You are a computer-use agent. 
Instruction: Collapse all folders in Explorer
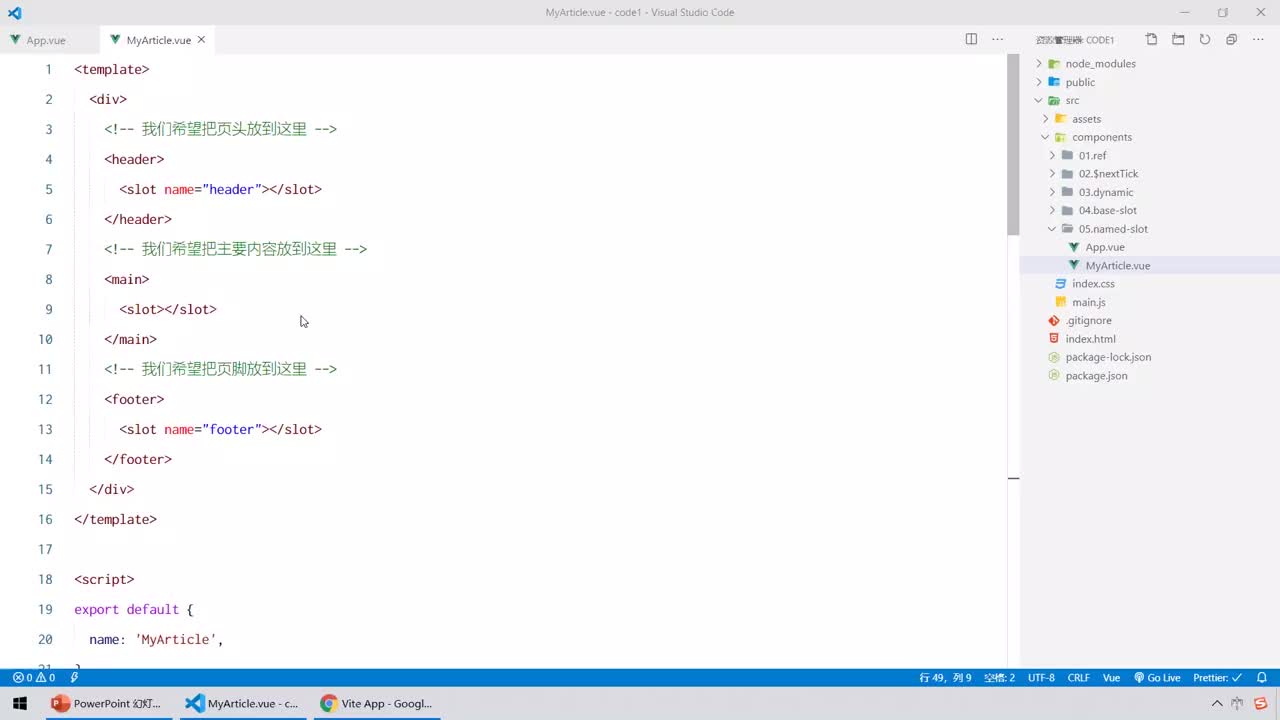click(1231, 40)
